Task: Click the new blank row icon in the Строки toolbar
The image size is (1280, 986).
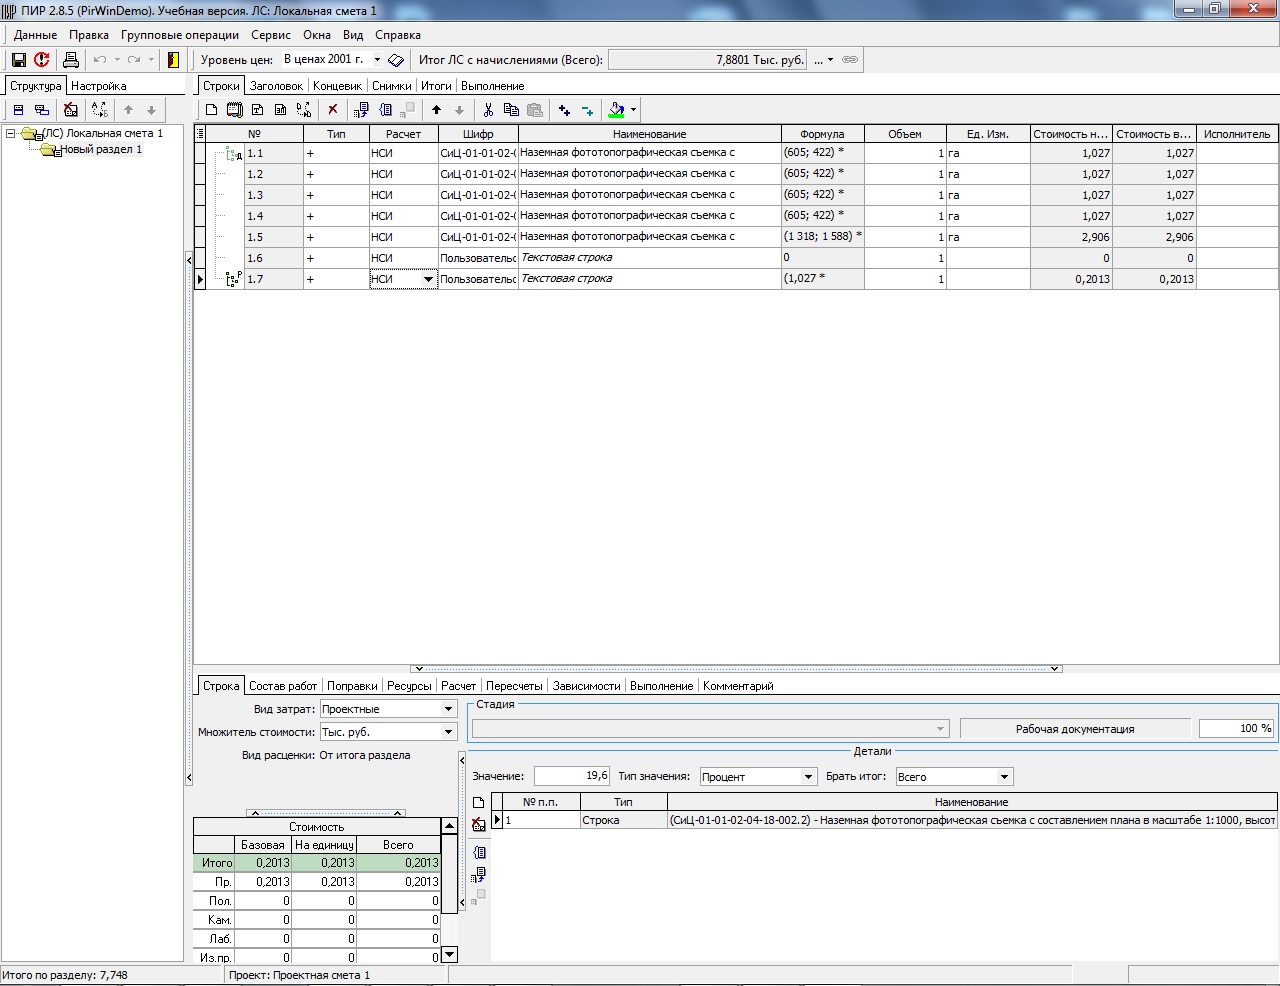Action: [211, 110]
